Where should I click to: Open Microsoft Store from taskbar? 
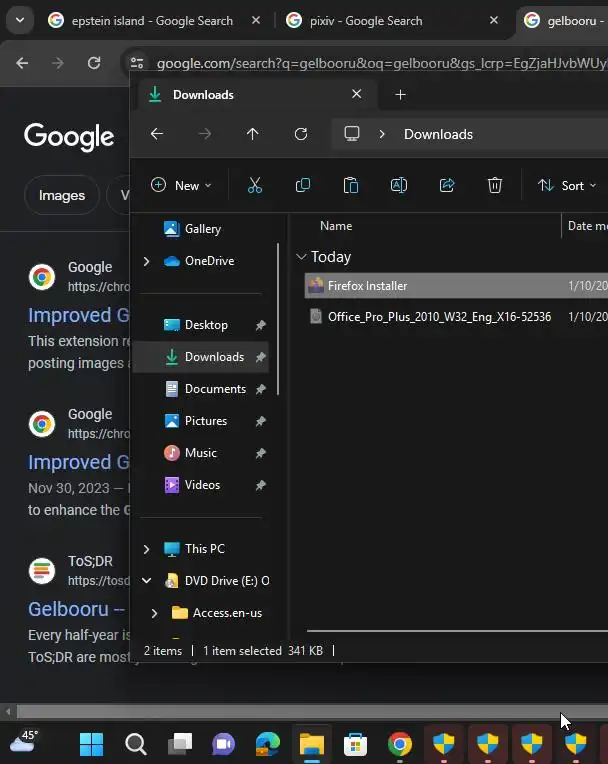point(355,744)
